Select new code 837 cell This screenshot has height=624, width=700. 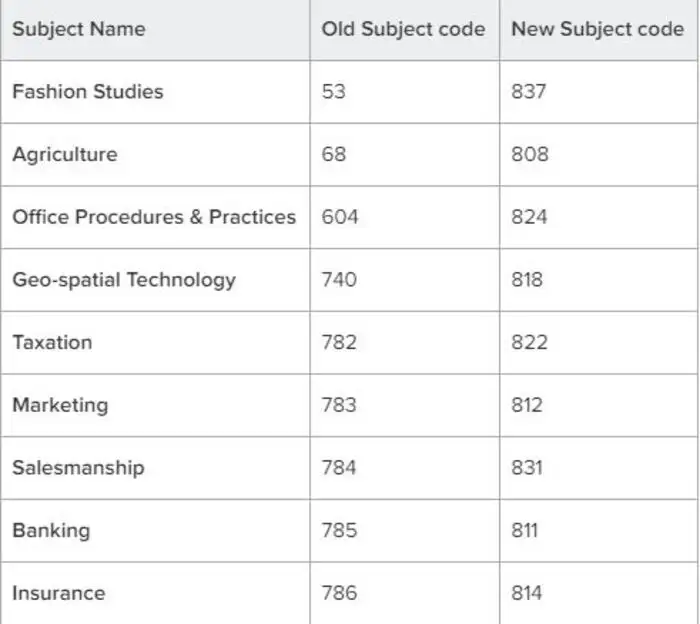pos(529,92)
